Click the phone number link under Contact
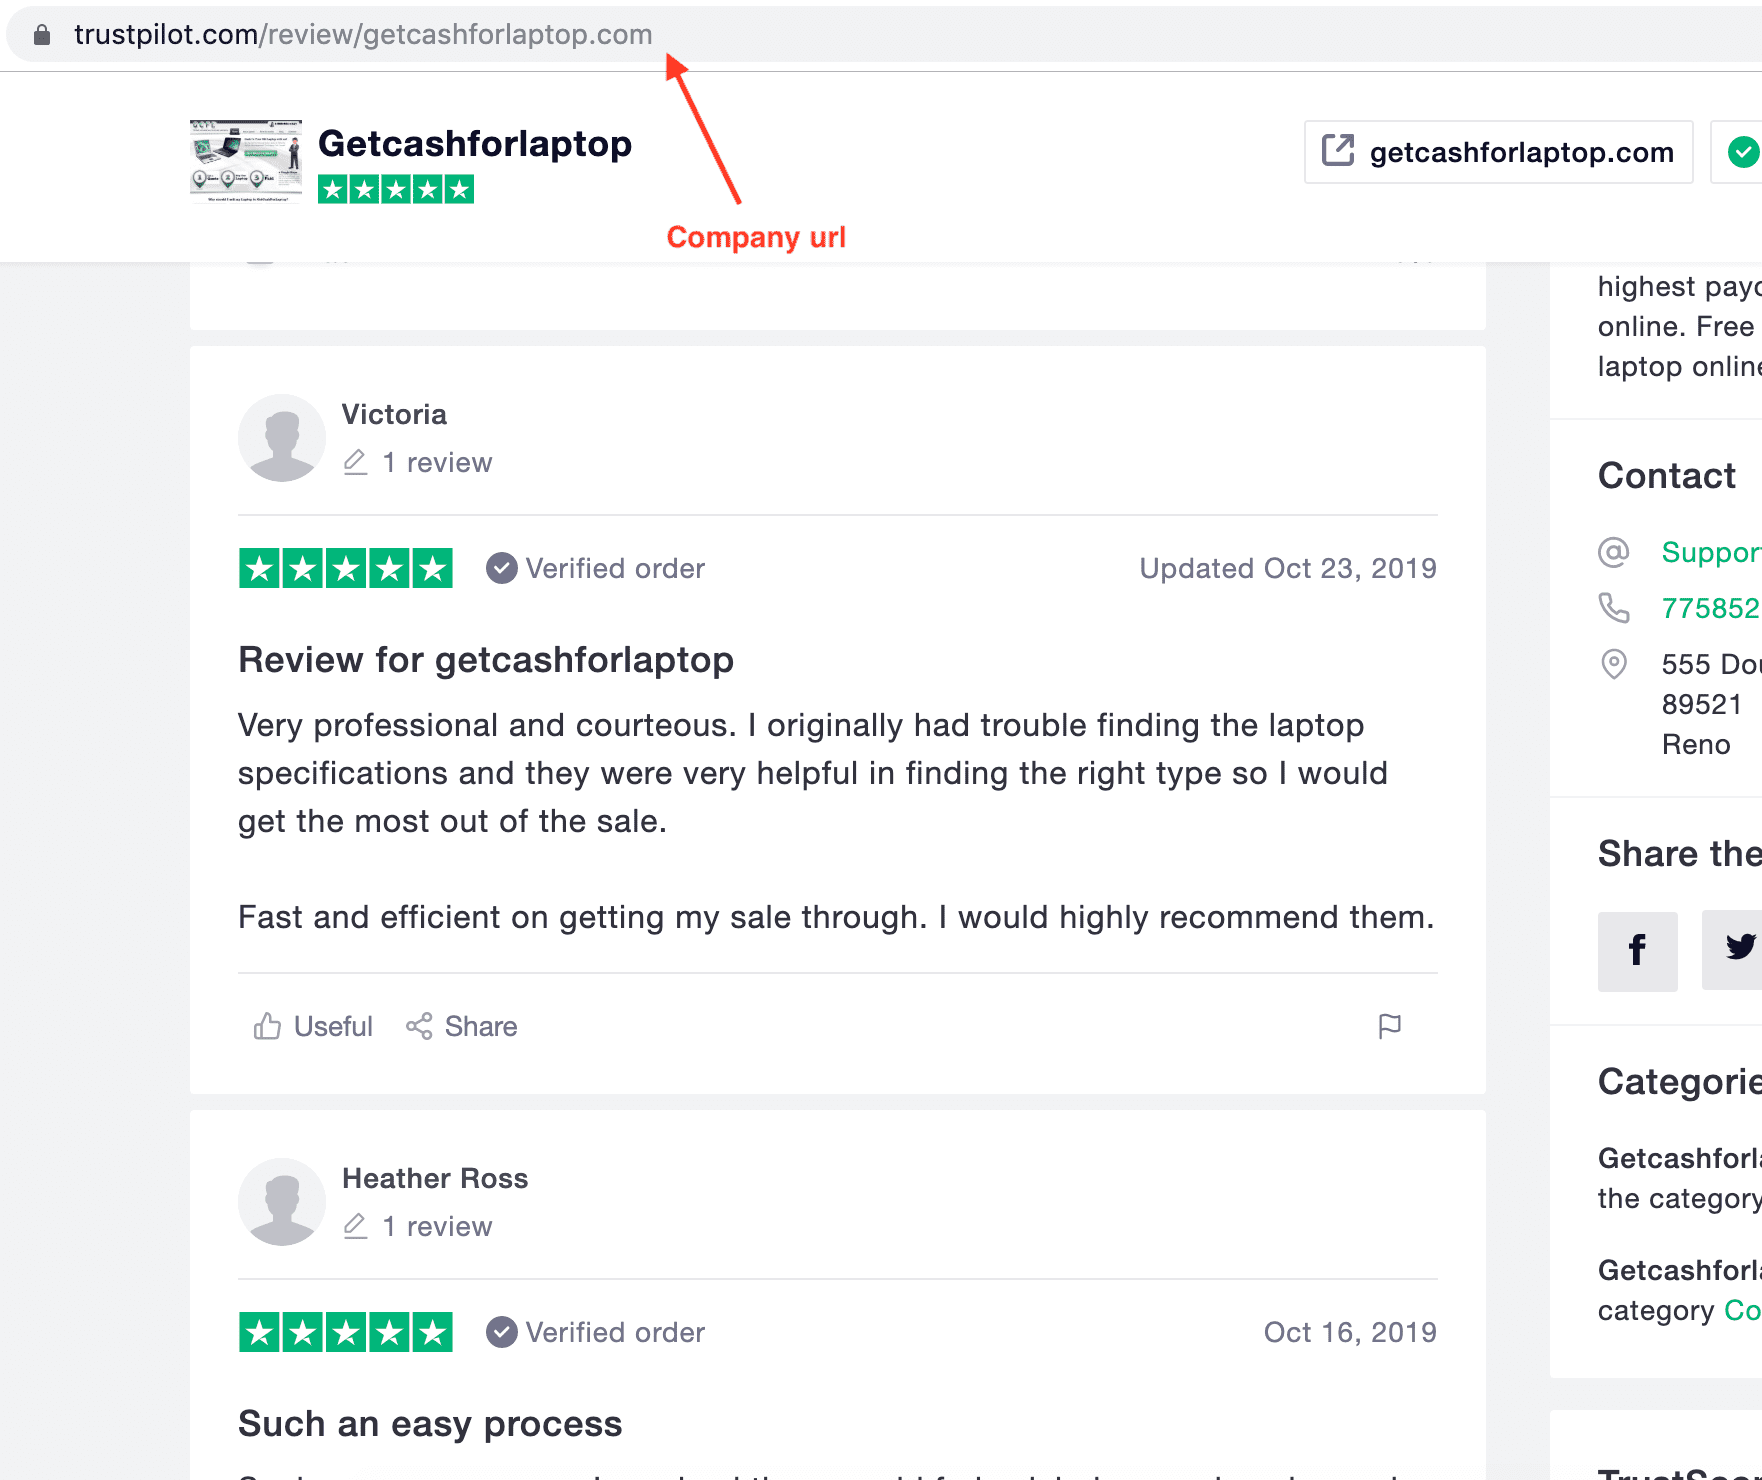The image size is (1762, 1480). pos(1711,608)
